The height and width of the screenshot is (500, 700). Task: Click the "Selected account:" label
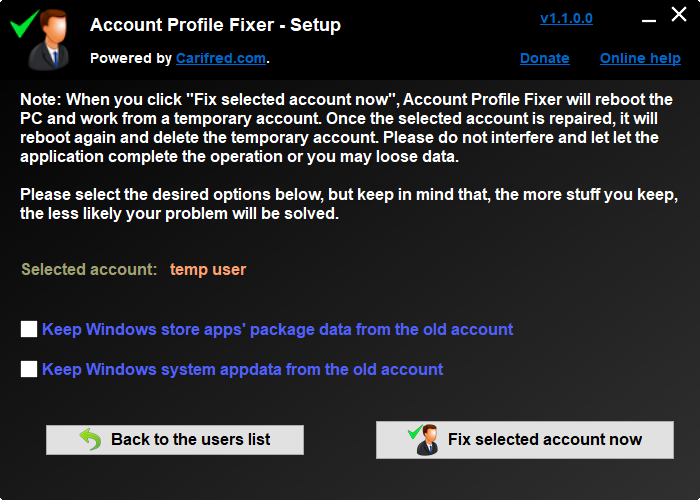tap(89, 269)
